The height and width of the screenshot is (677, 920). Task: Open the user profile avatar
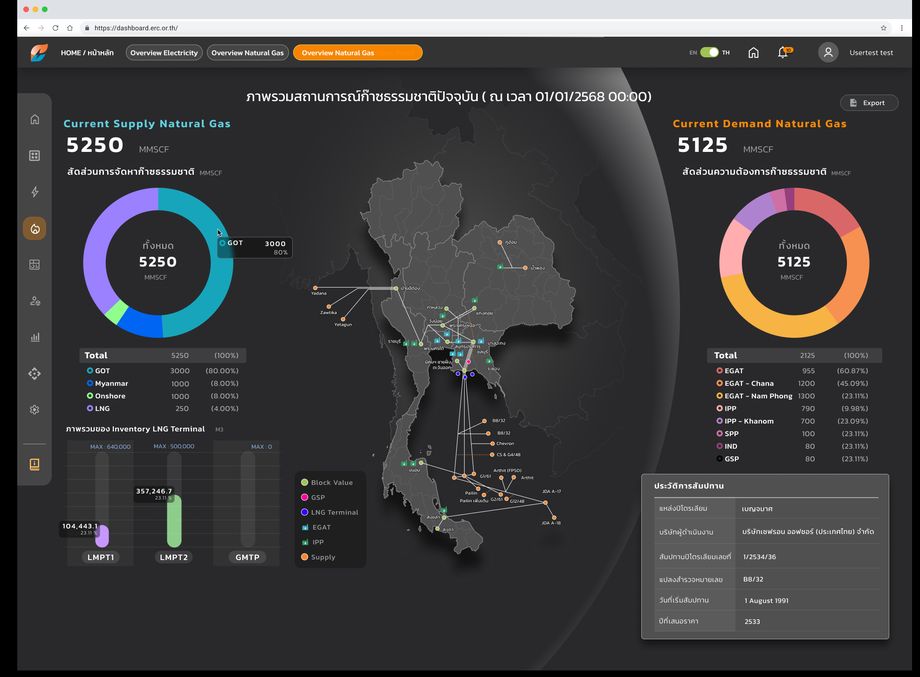click(x=828, y=52)
